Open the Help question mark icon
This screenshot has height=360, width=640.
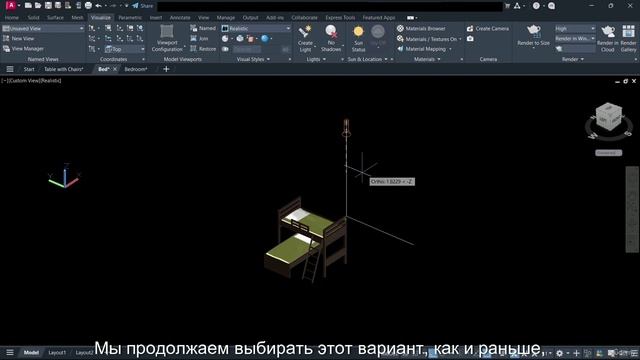pos(536,6)
